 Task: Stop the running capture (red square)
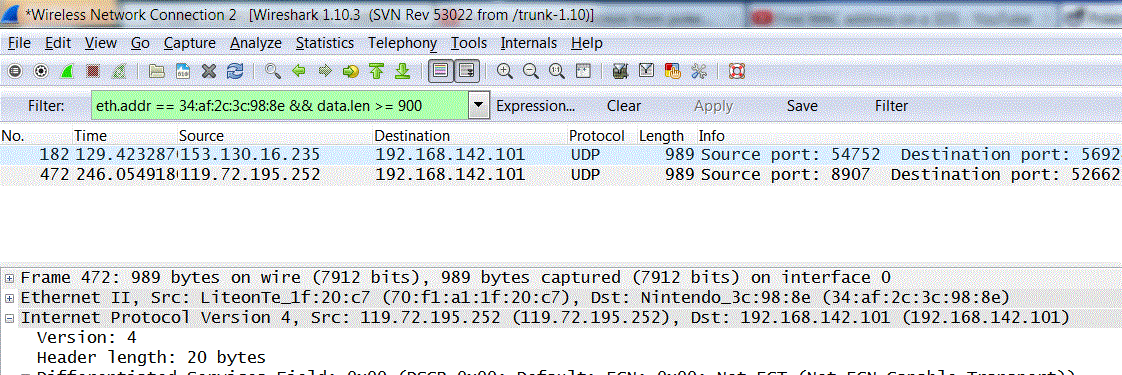[92, 71]
